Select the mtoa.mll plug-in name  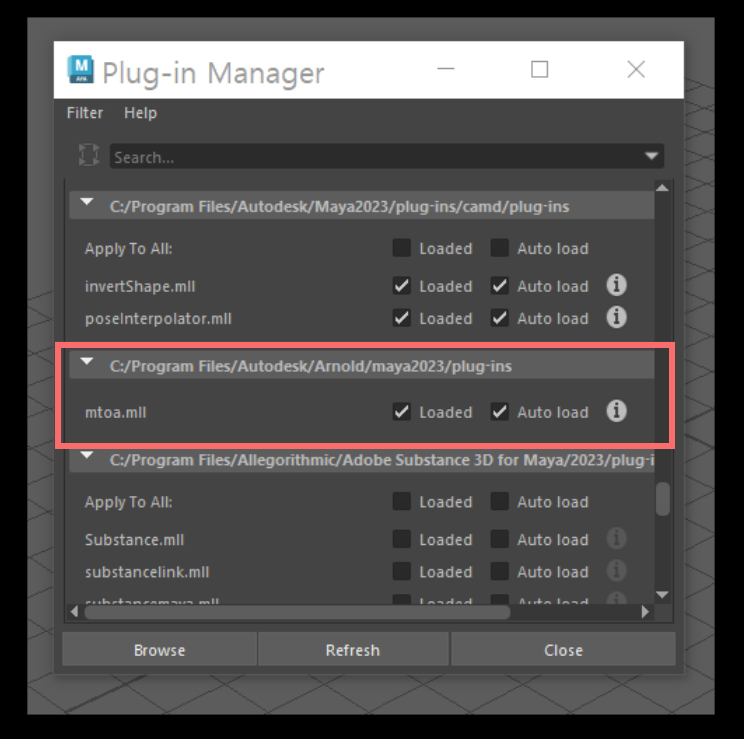[116, 412]
